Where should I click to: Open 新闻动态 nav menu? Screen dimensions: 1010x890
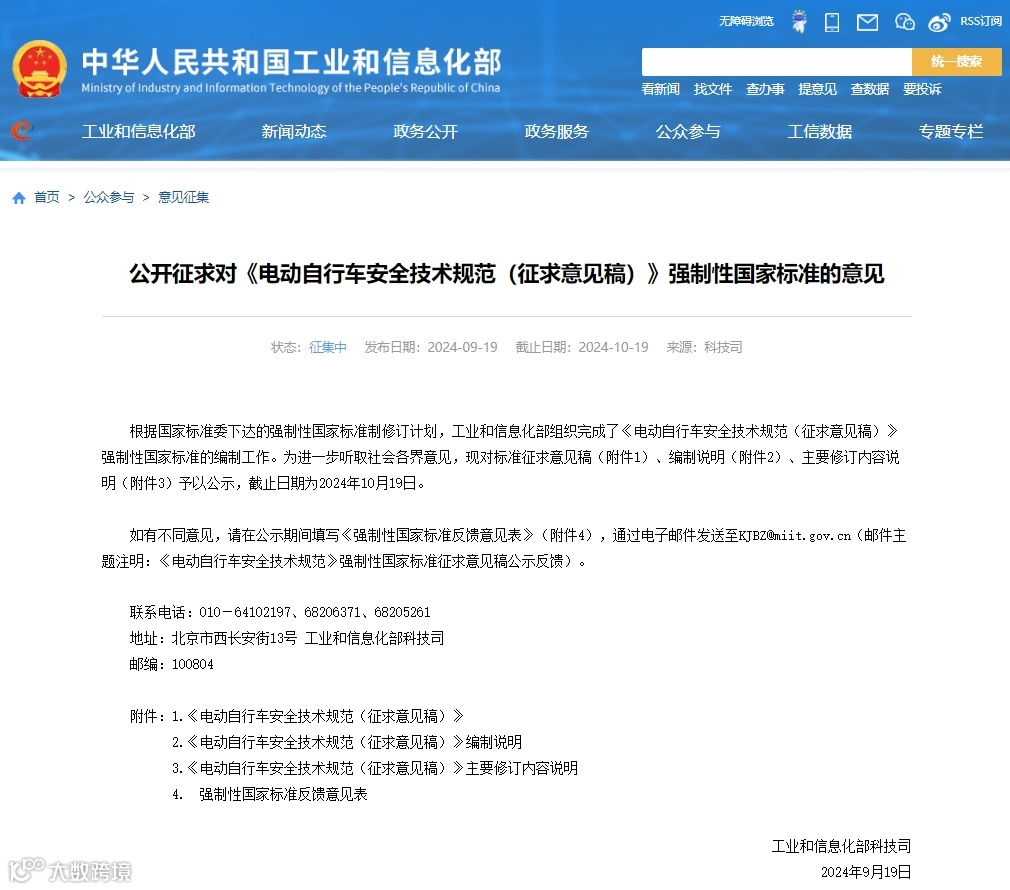294,131
